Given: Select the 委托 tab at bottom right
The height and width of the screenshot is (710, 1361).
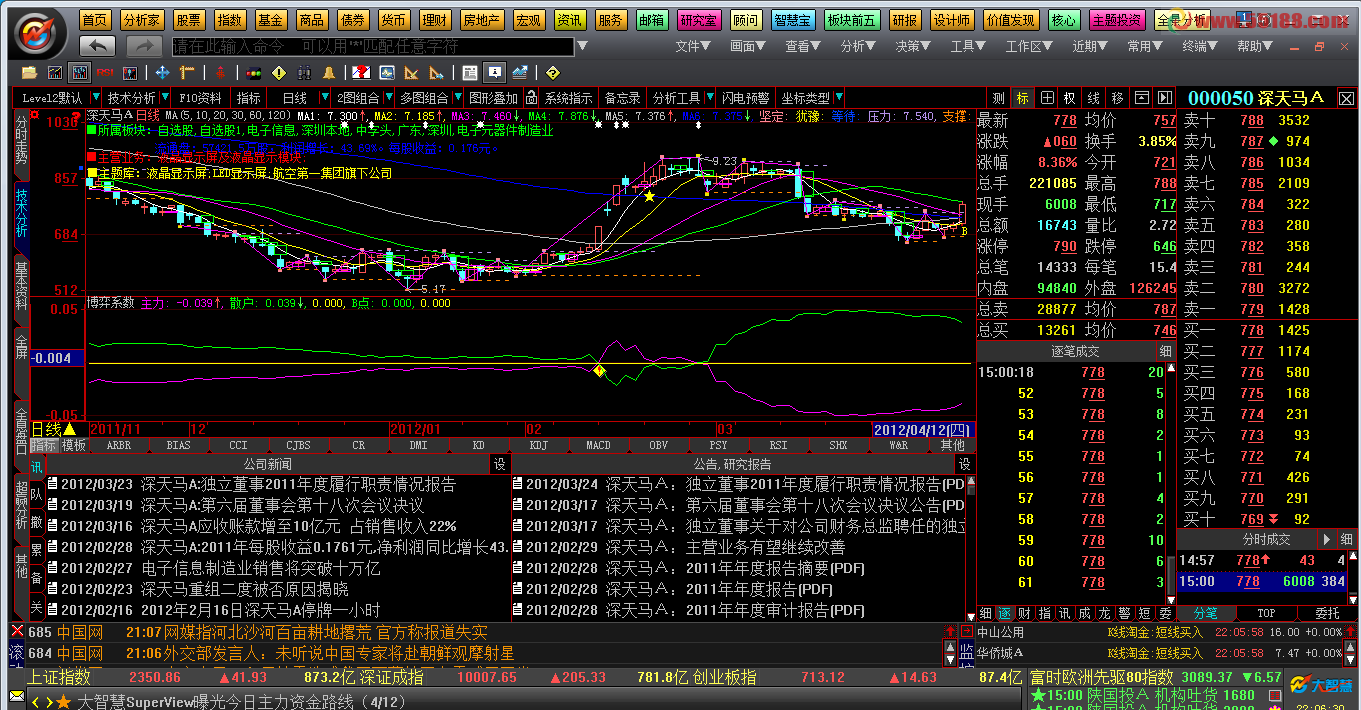Looking at the screenshot, I should coord(1327,613).
